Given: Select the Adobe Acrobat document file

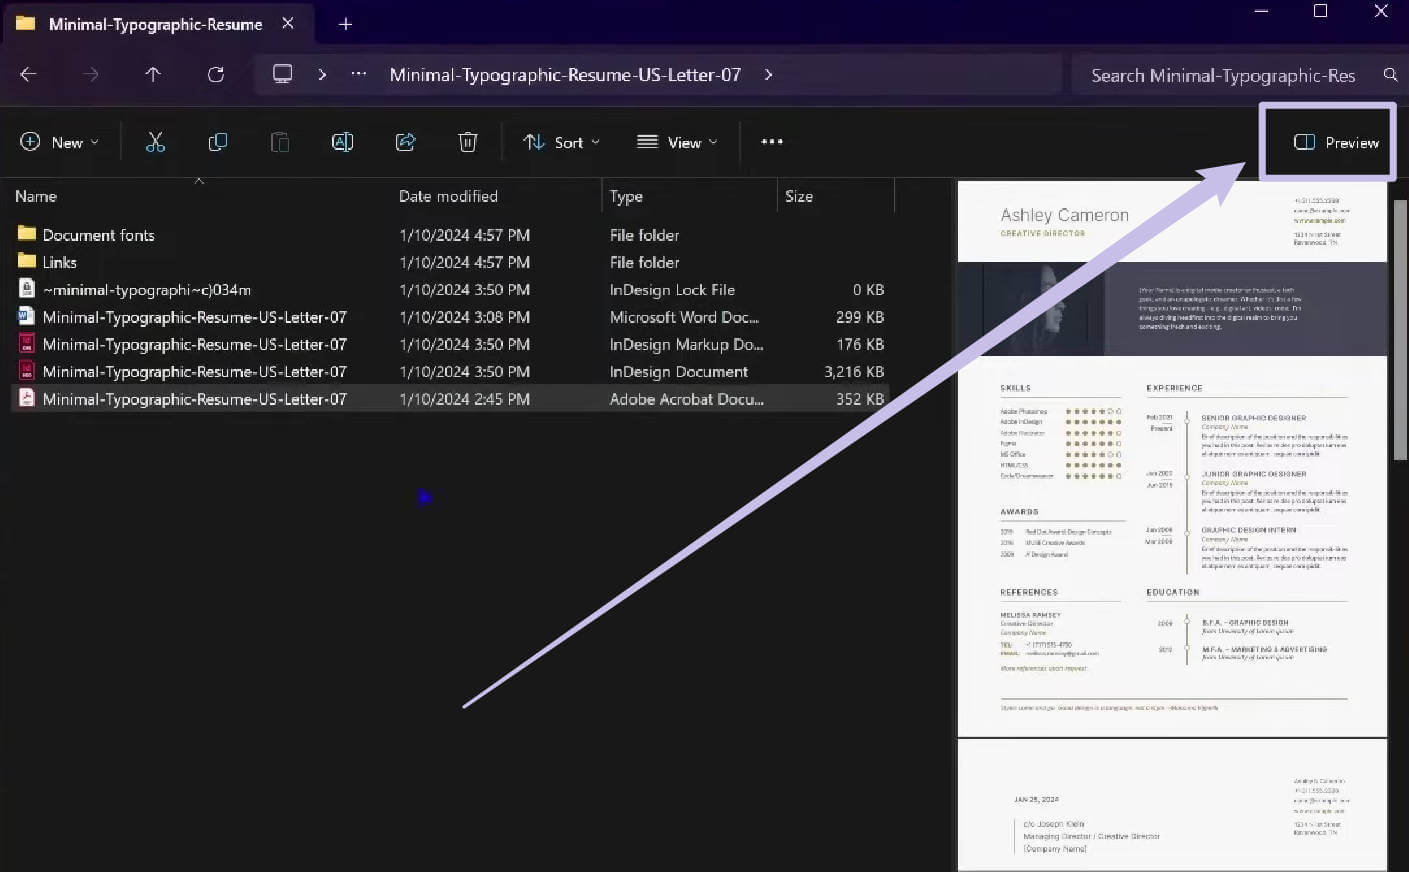Looking at the screenshot, I should click(193, 398).
